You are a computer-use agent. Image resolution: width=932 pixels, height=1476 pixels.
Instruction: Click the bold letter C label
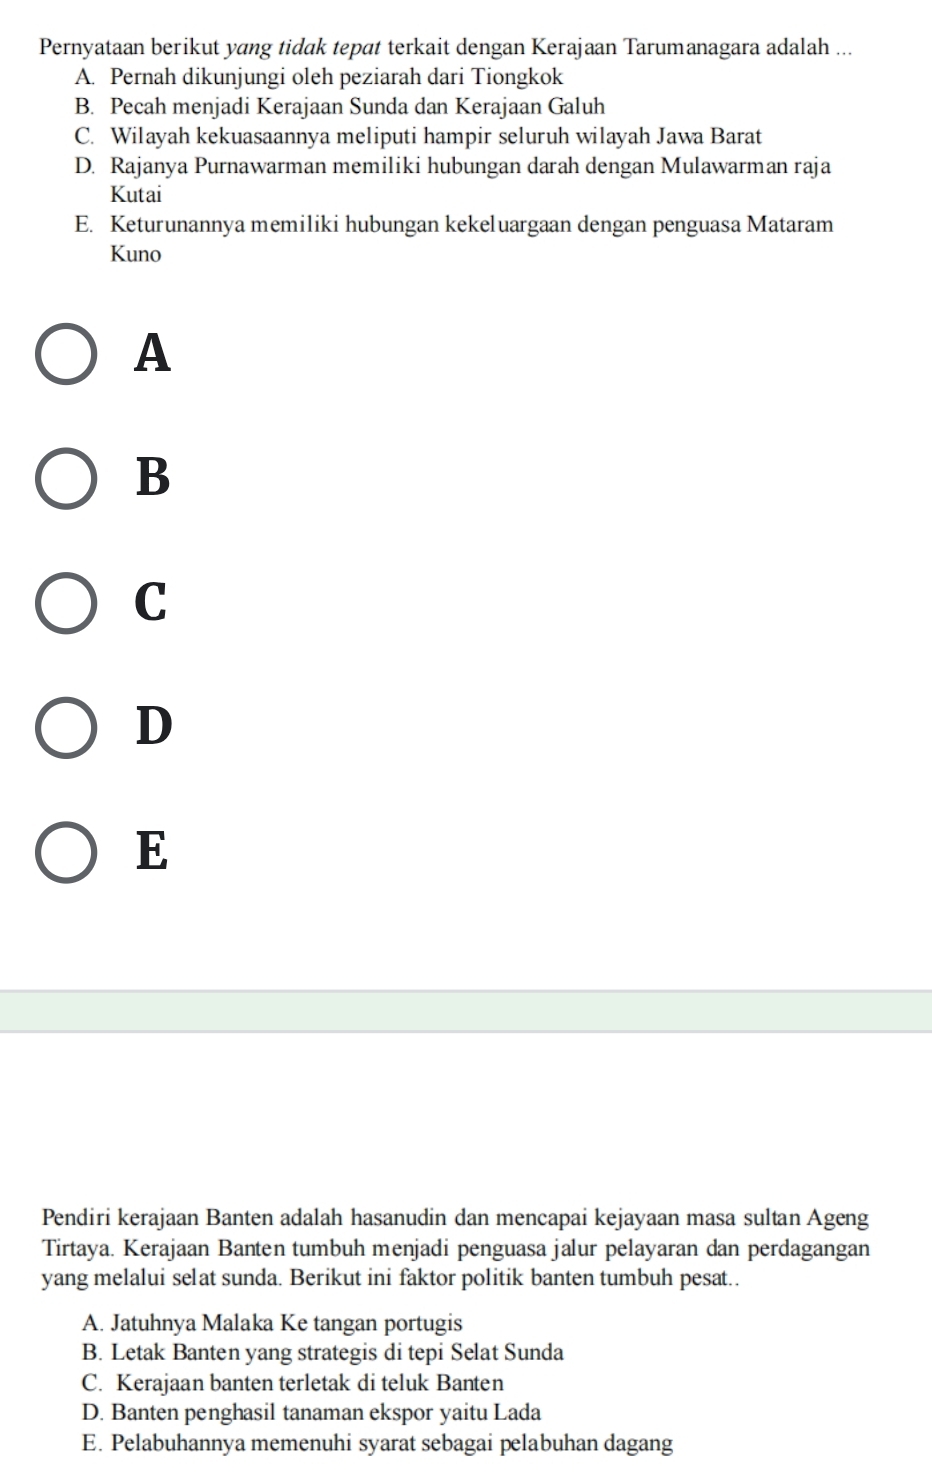[152, 602]
